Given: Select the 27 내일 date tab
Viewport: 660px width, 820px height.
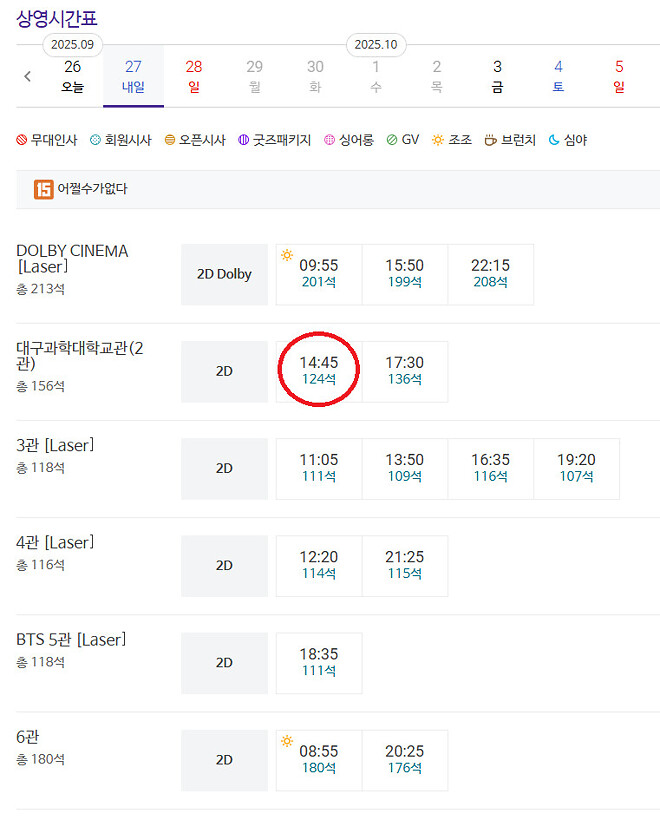Looking at the screenshot, I should [133, 75].
